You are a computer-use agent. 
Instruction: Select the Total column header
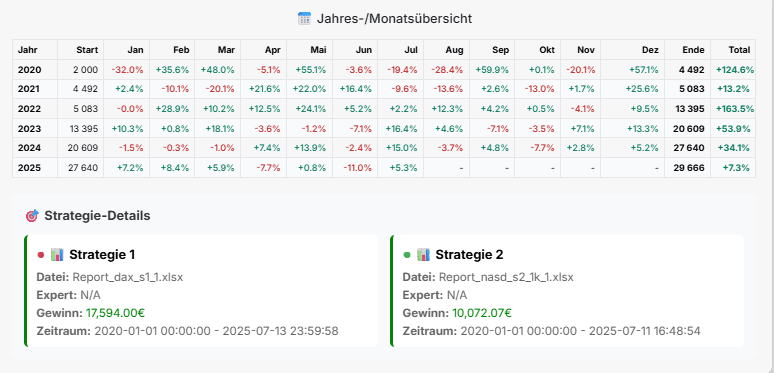pyautogui.click(x=739, y=50)
